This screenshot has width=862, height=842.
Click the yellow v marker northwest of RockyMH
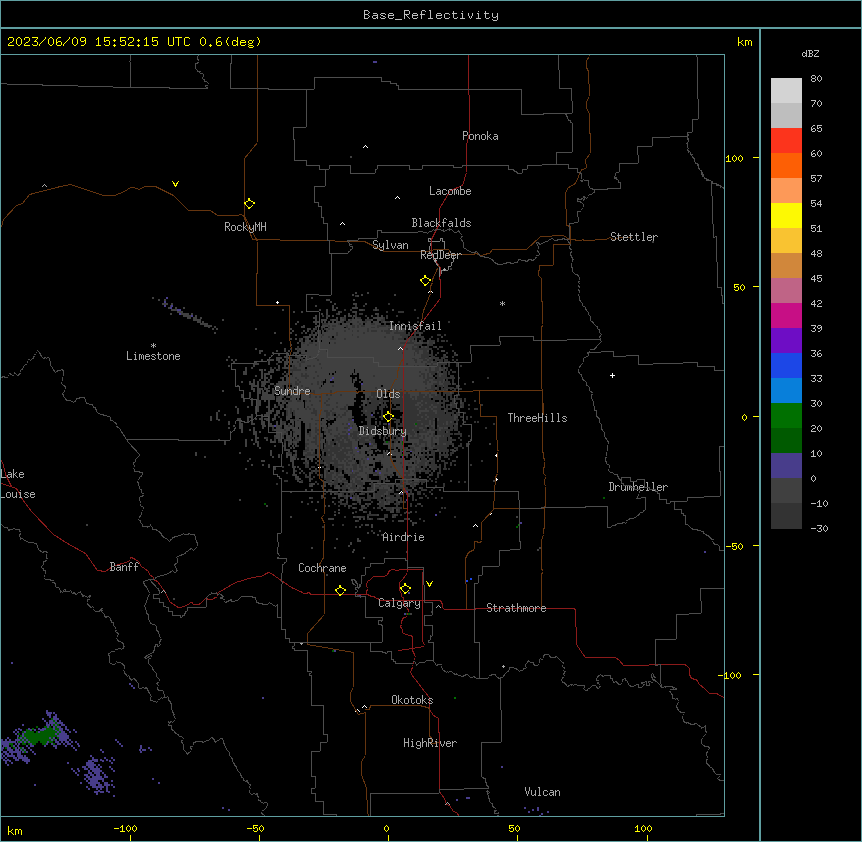coord(175,184)
